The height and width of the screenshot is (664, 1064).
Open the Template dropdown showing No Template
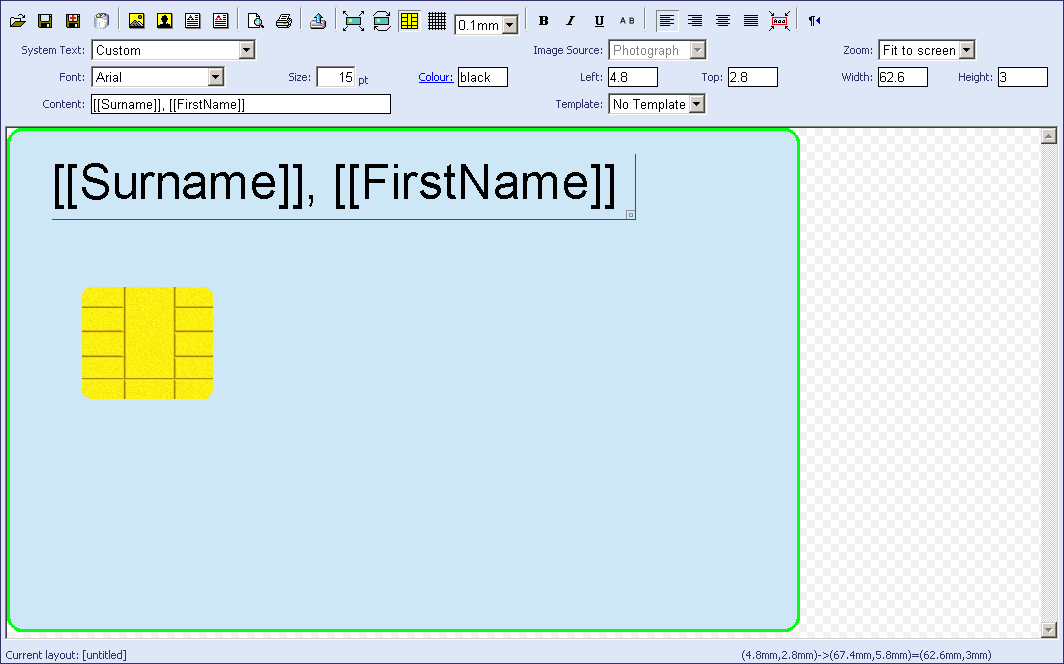pyautogui.click(x=697, y=104)
